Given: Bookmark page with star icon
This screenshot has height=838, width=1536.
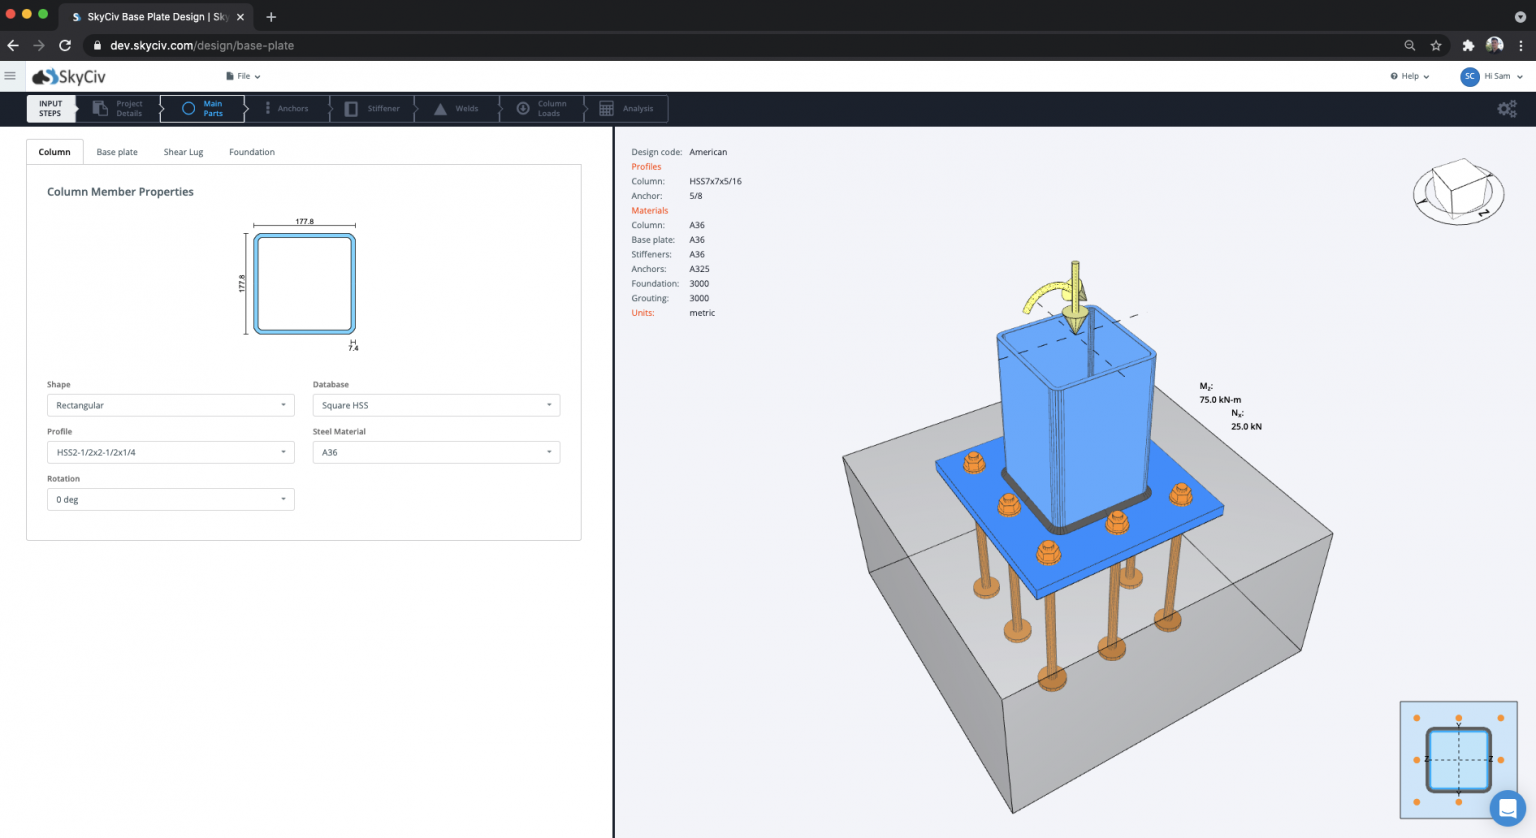Looking at the screenshot, I should (x=1436, y=45).
